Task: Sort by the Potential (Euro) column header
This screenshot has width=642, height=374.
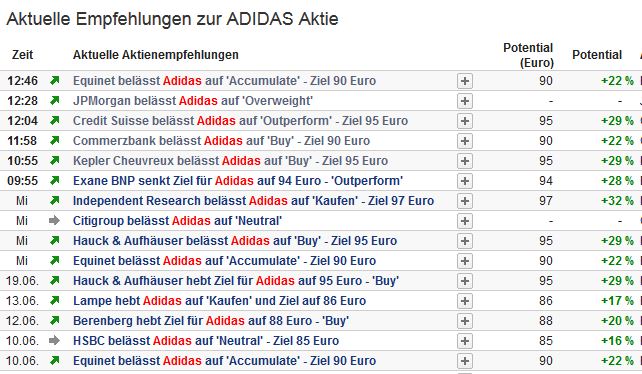Action: (528, 55)
